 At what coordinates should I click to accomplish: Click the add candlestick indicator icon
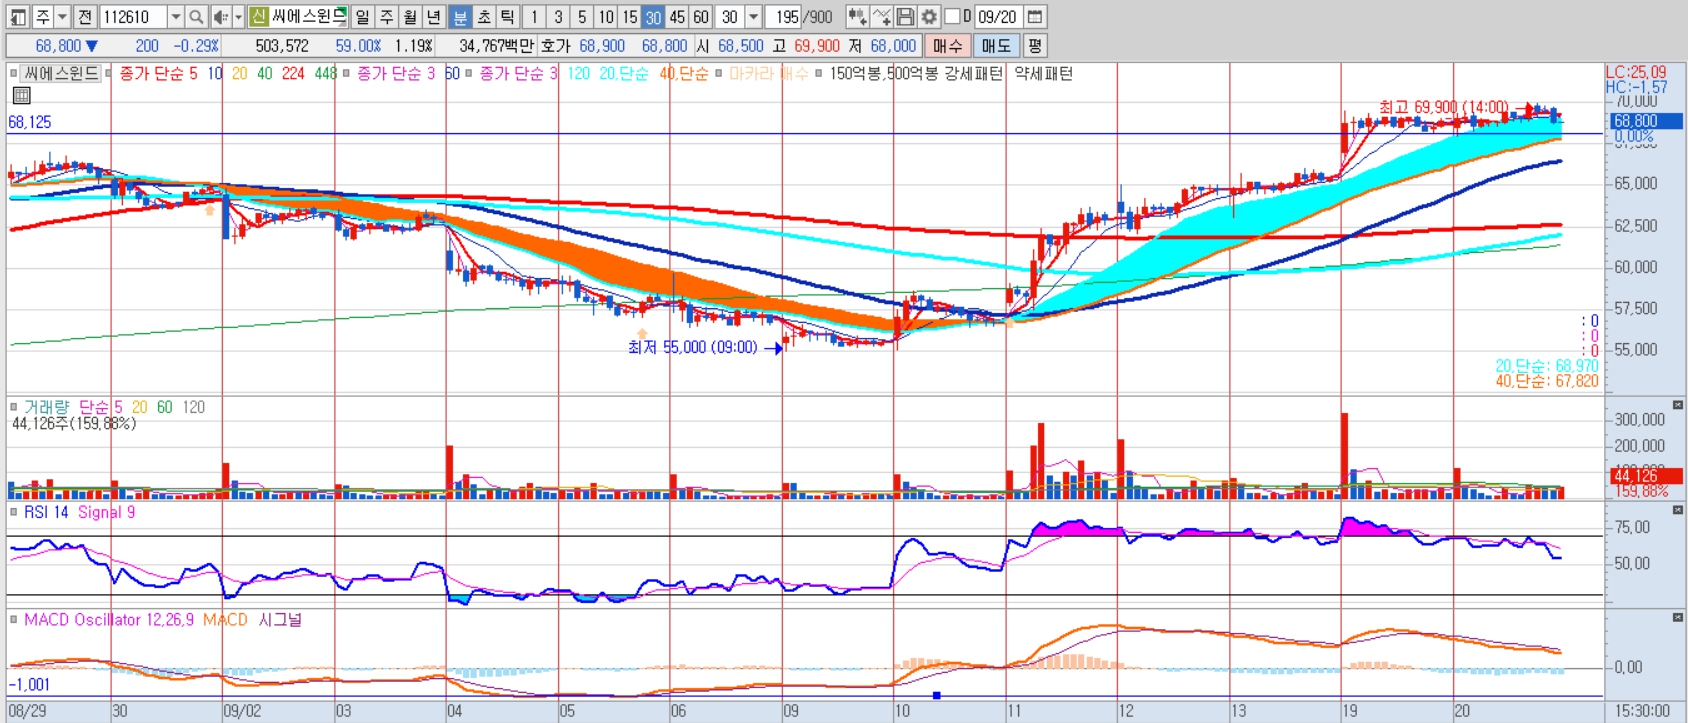click(x=857, y=17)
